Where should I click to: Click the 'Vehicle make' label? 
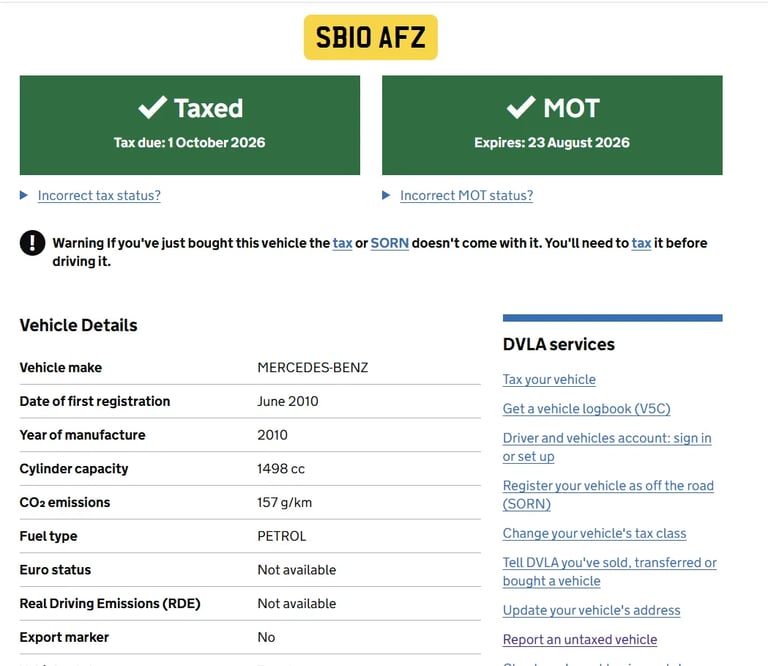(61, 367)
